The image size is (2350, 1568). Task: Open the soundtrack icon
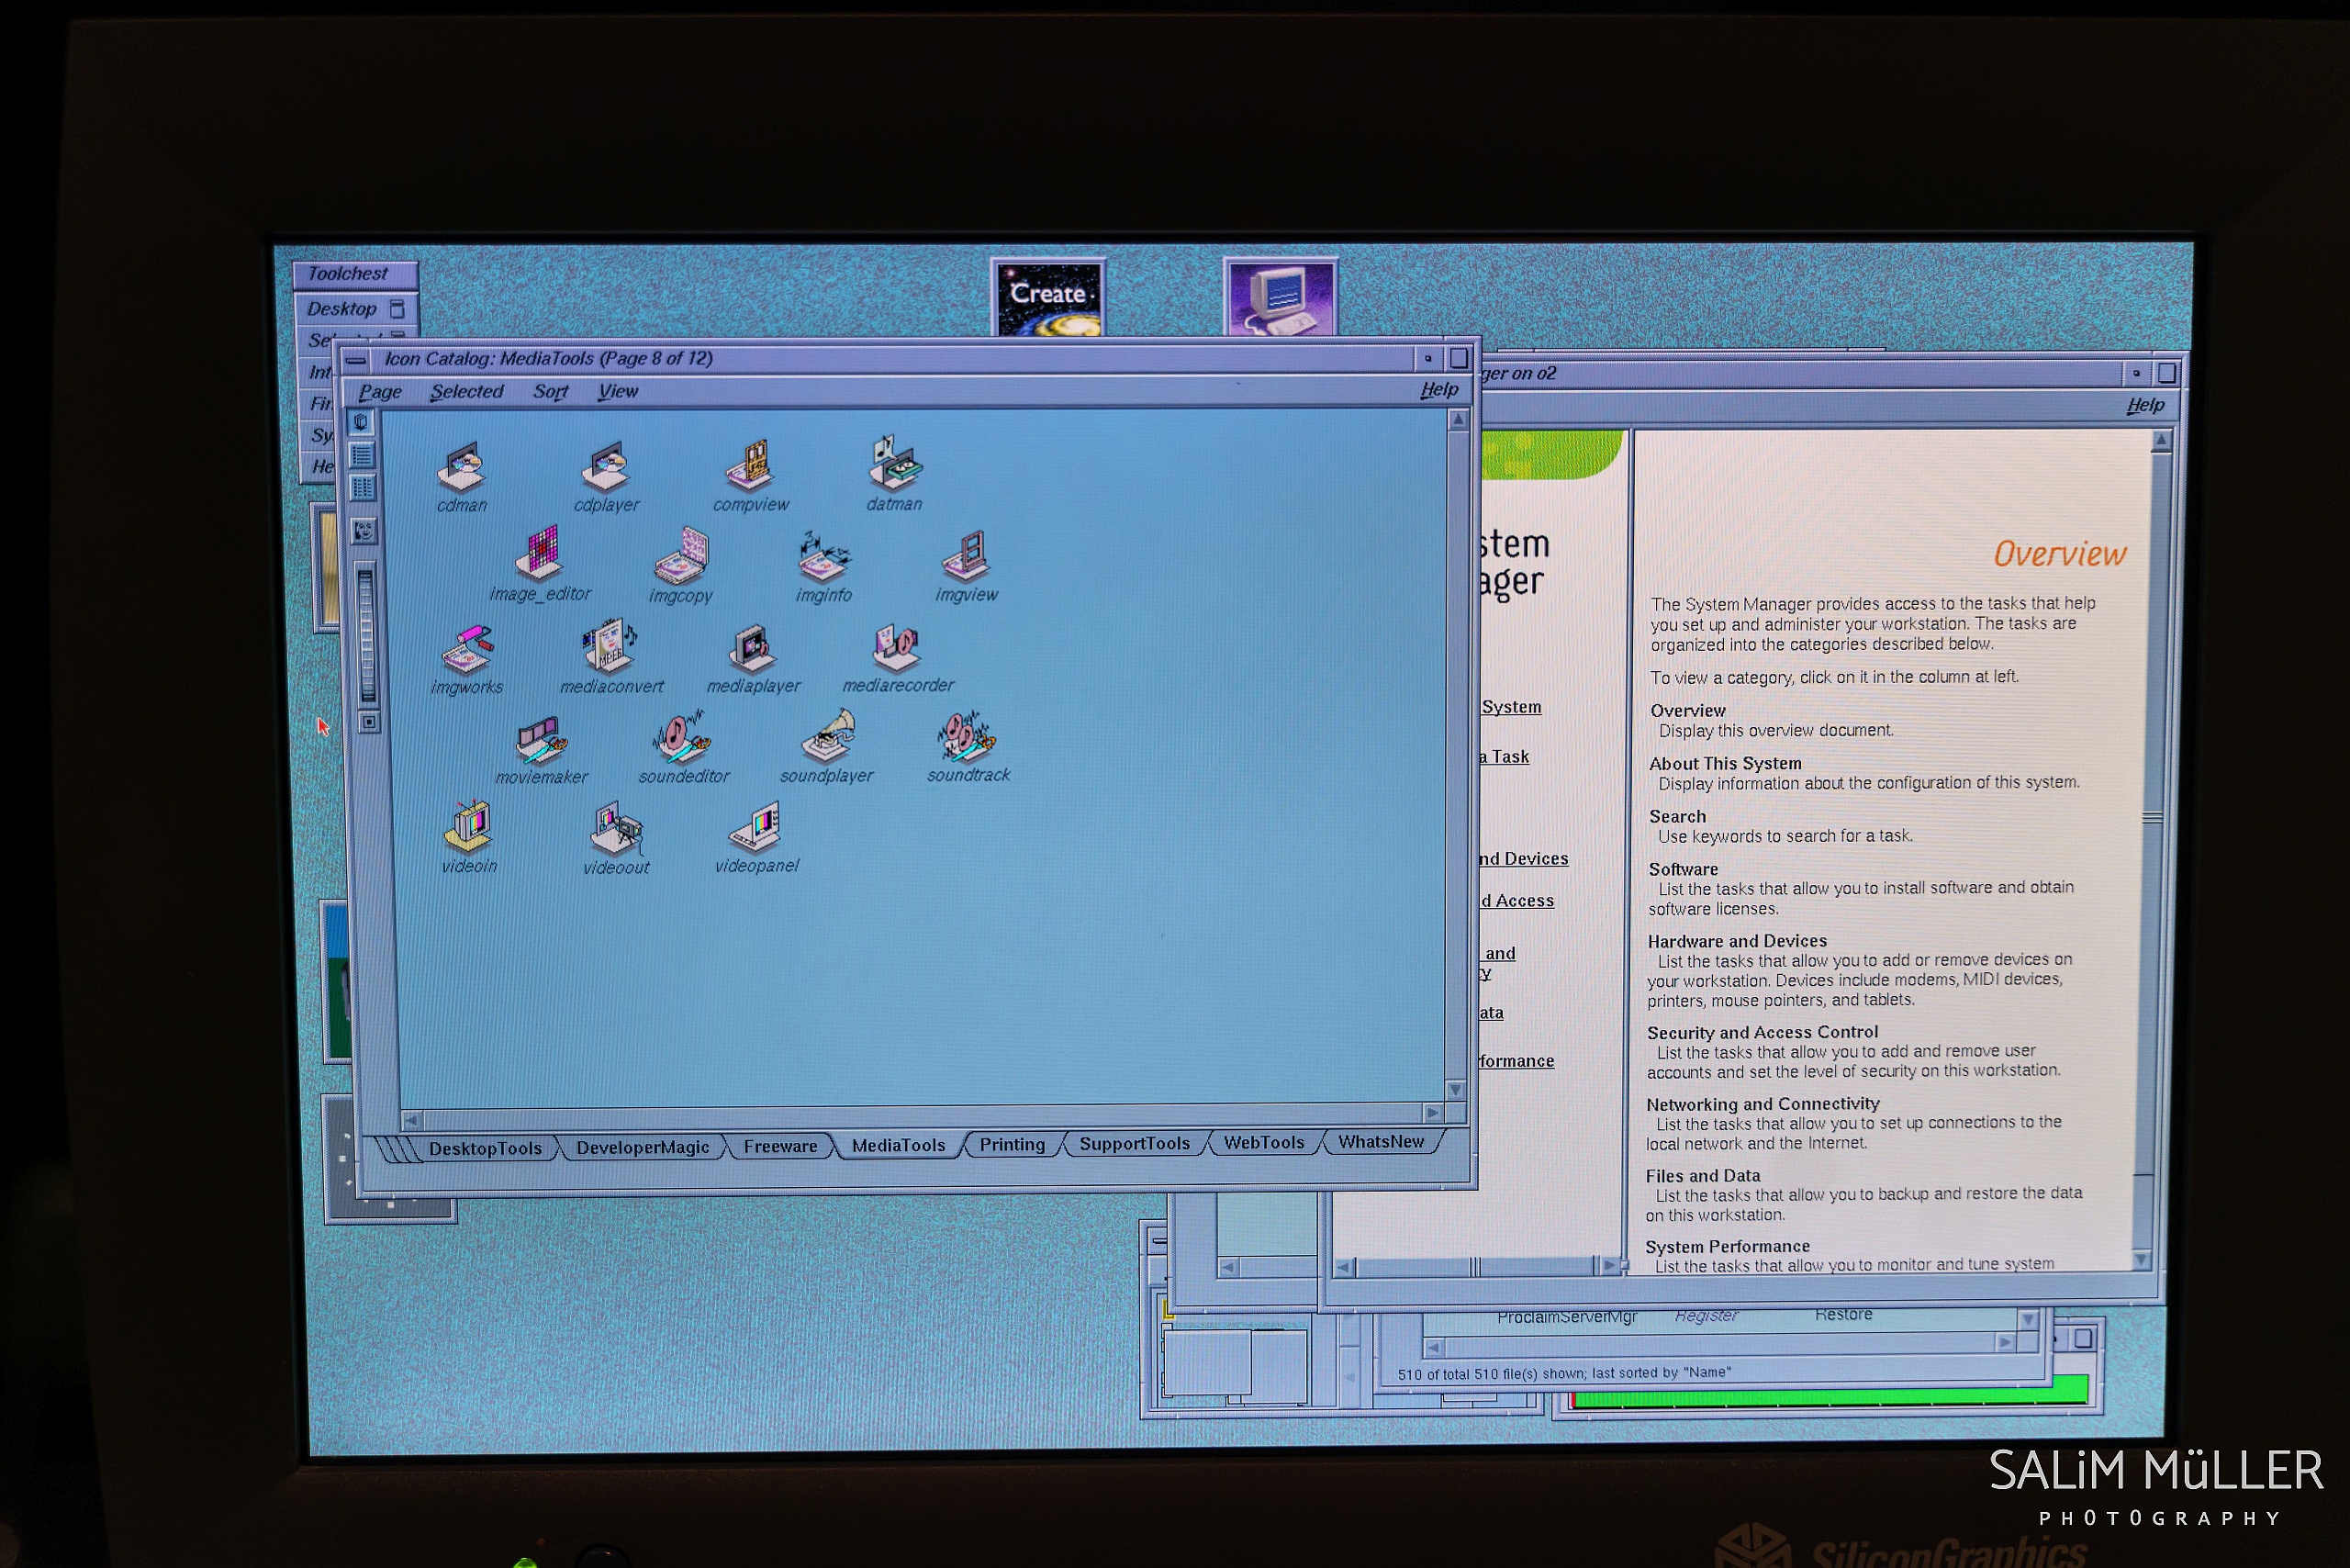coord(967,740)
